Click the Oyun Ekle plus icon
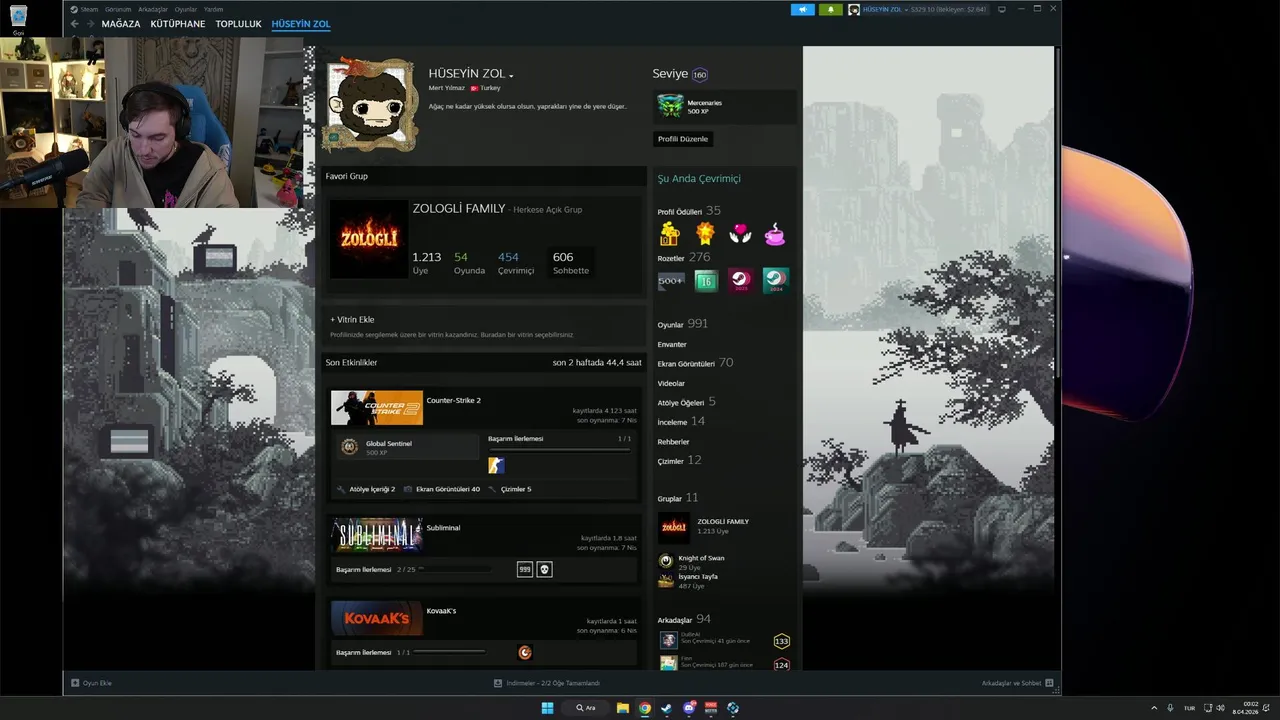 coord(75,683)
